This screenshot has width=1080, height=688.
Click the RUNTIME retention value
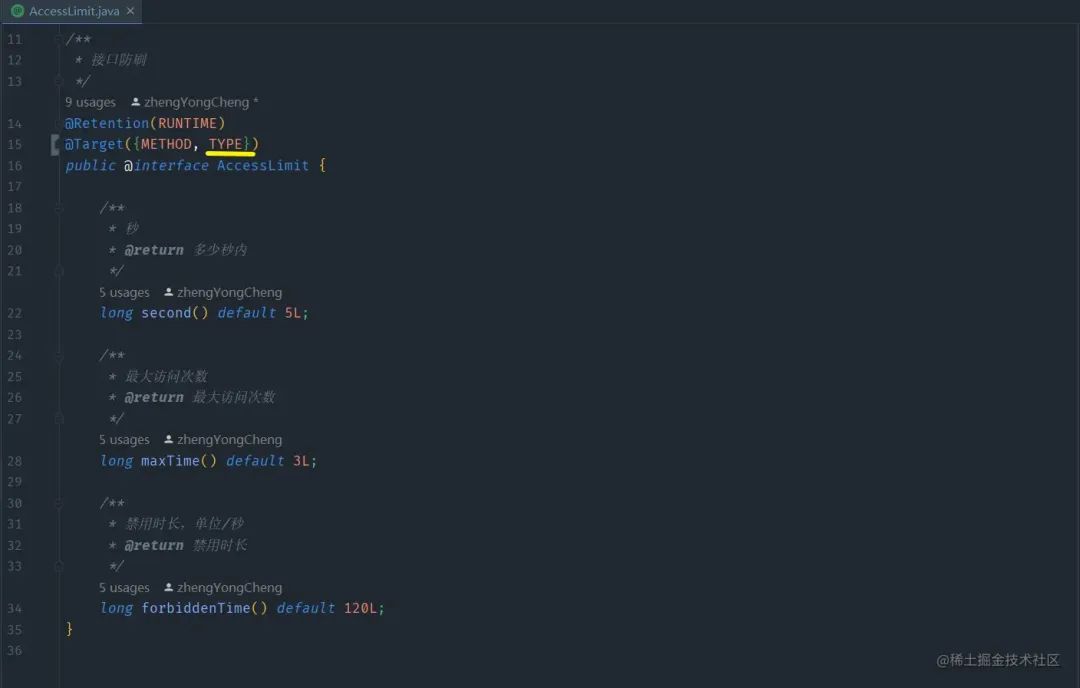[x=187, y=123]
